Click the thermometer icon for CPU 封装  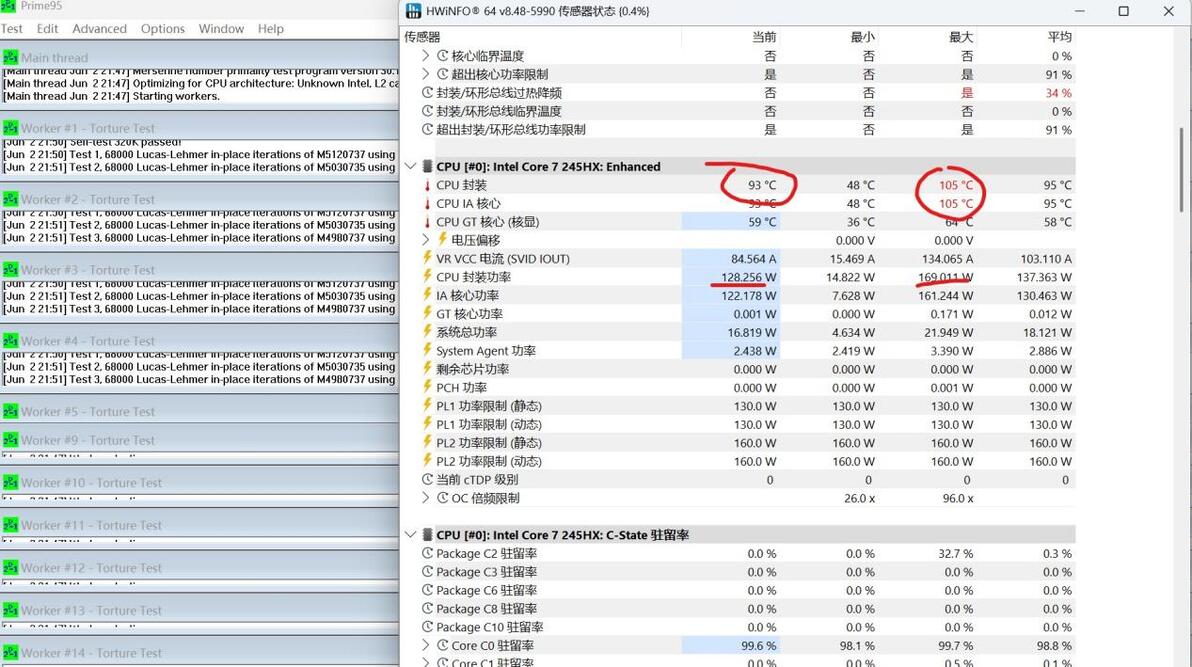pyautogui.click(x=427, y=186)
